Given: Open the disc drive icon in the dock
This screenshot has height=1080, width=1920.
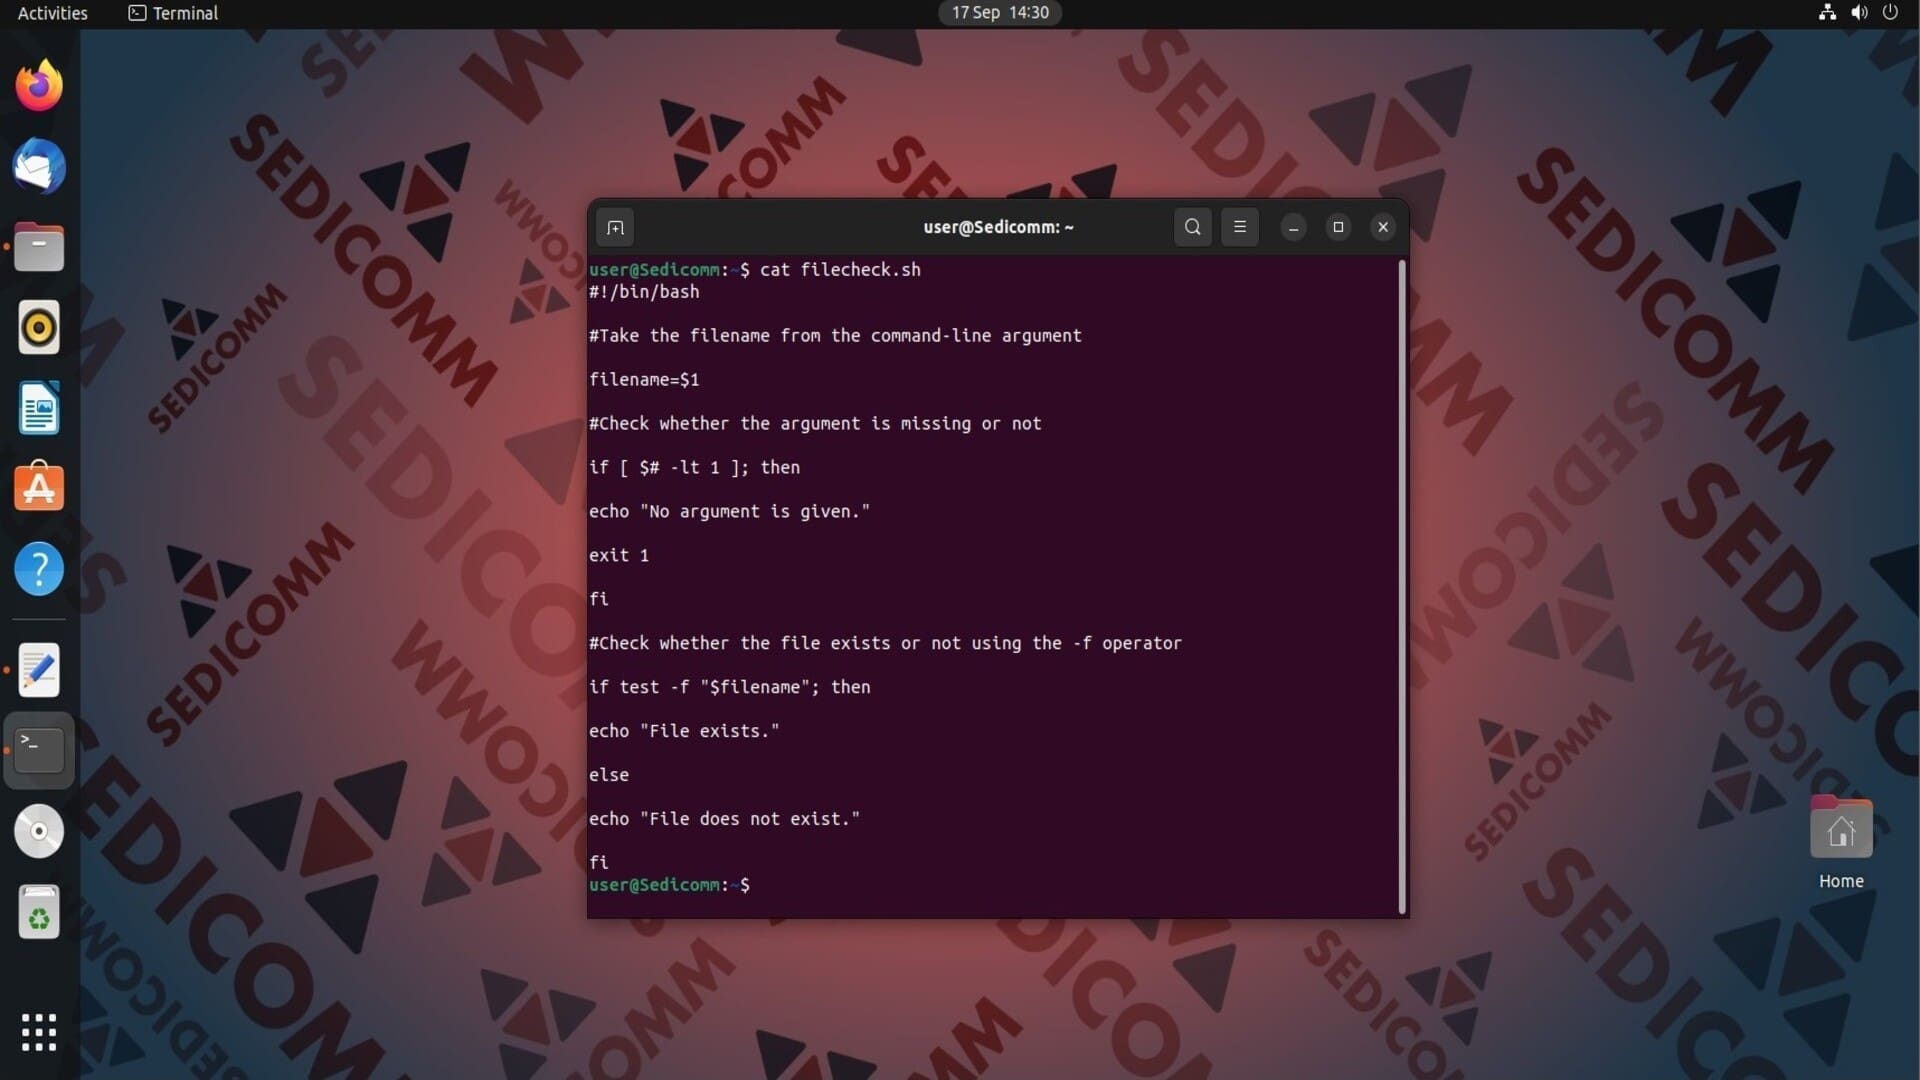Looking at the screenshot, I should coord(39,831).
